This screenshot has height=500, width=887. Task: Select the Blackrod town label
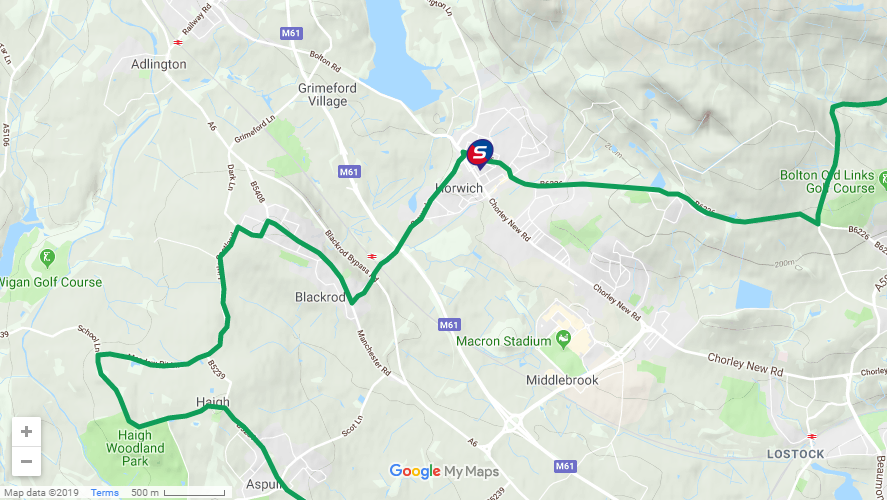pyautogui.click(x=320, y=297)
